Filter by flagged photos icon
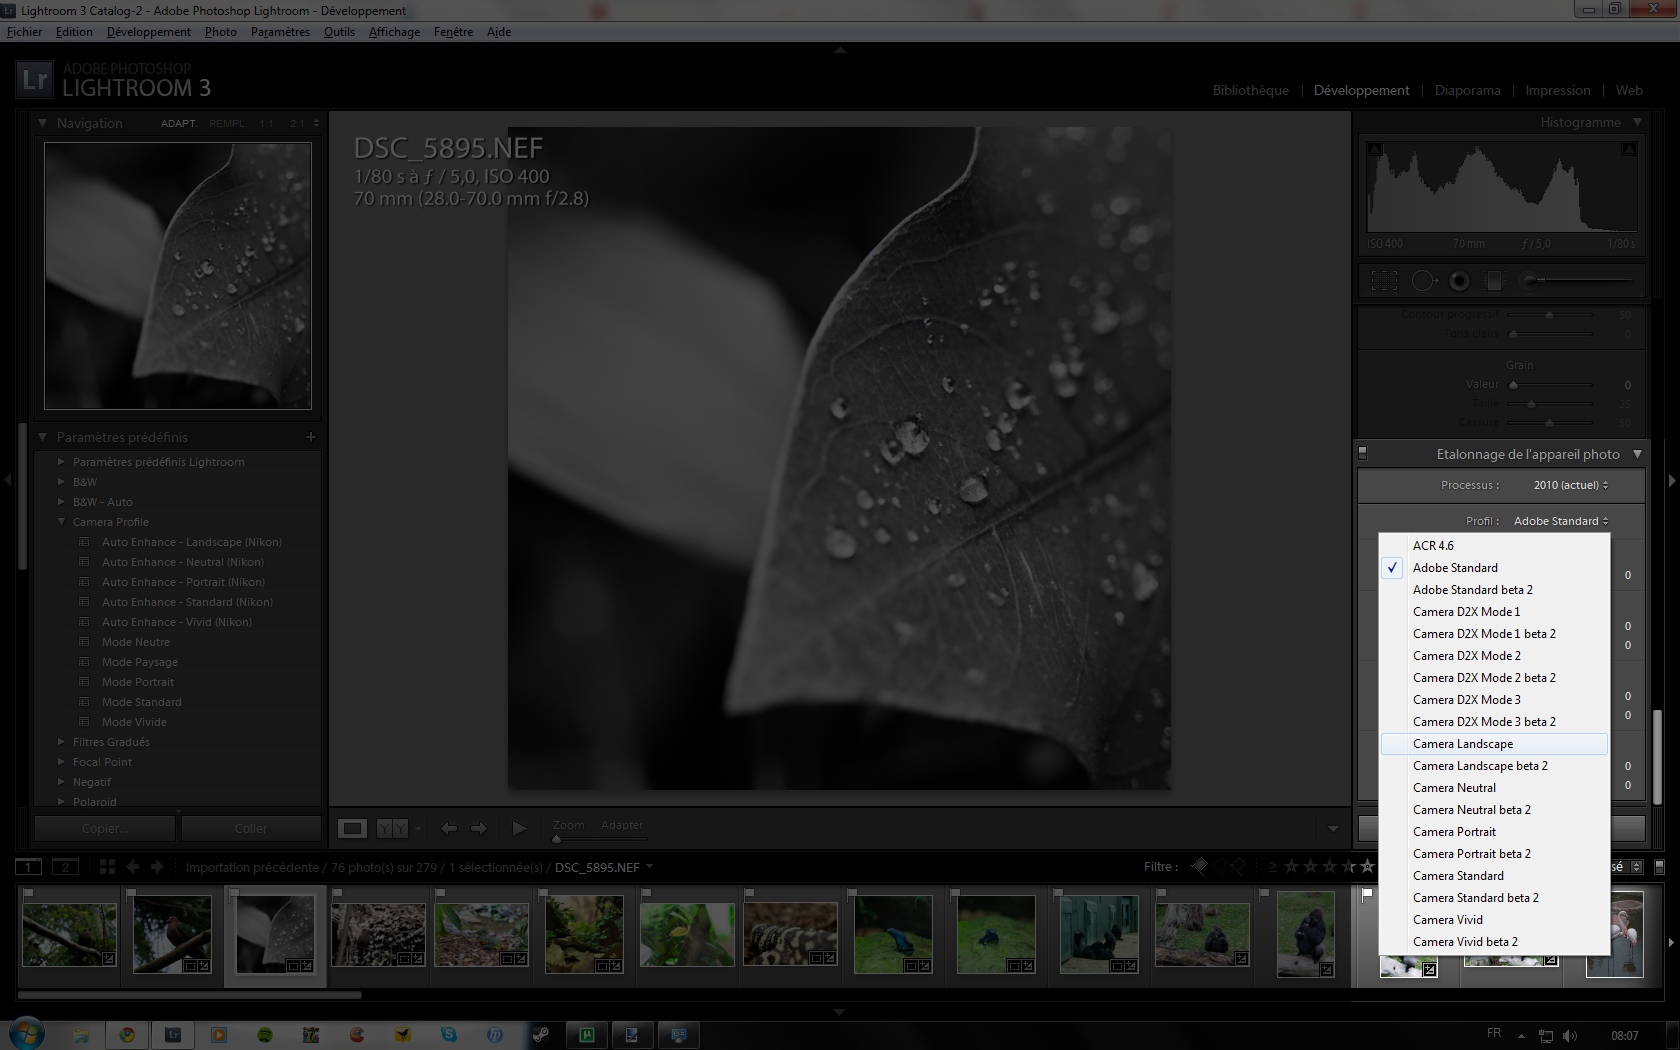Screen dimensions: 1680x1050 pos(1199,866)
